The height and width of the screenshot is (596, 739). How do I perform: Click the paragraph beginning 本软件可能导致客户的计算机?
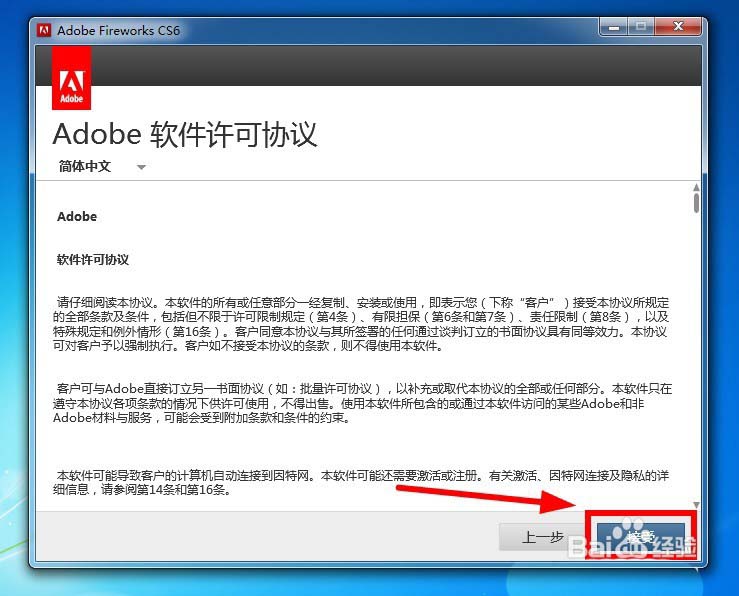361,482
